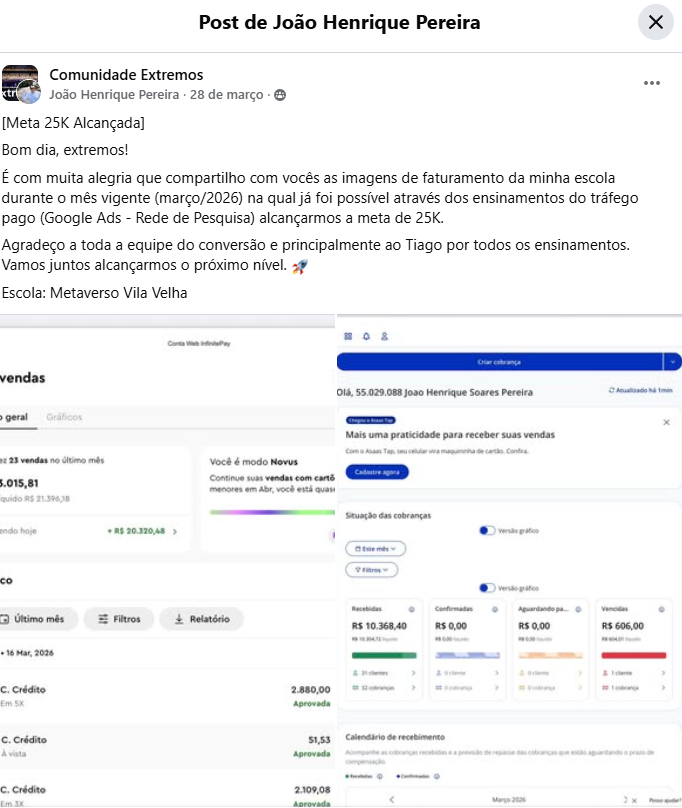The width and height of the screenshot is (682, 808).
Task: Expand the Filtros dropdown in cobranças
Action: [372, 570]
